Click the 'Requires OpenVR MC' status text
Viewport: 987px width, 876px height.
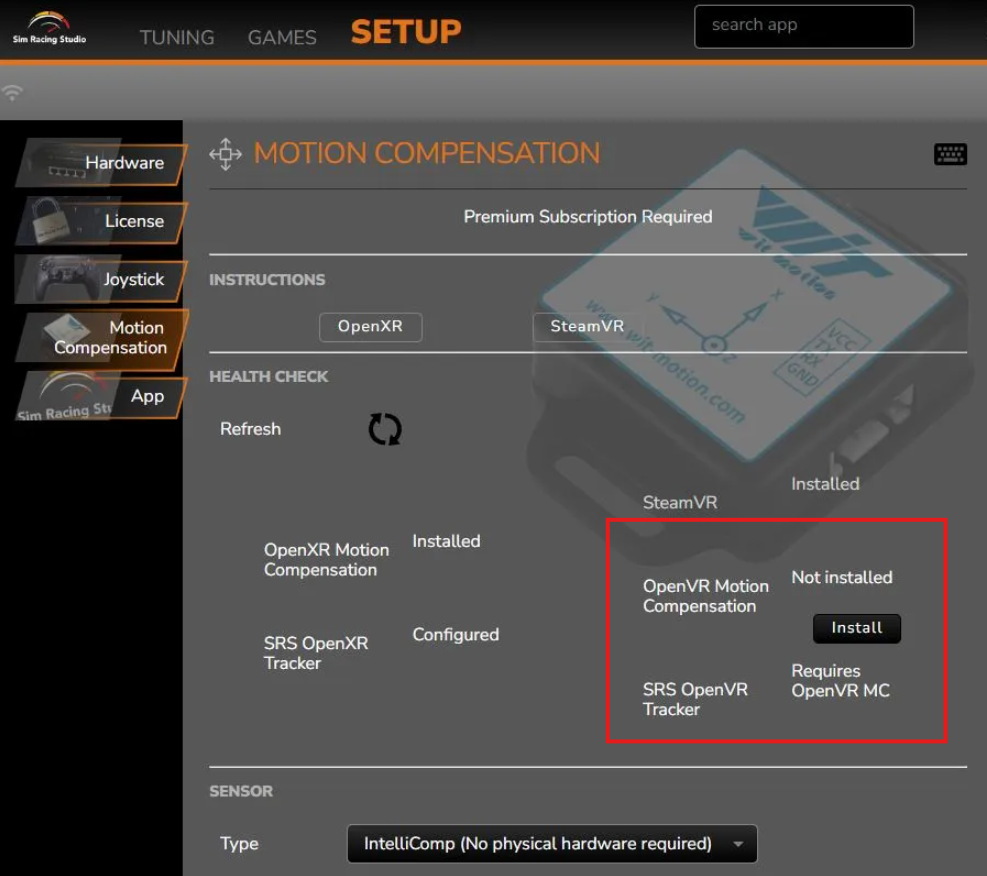click(x=840, y=681)
